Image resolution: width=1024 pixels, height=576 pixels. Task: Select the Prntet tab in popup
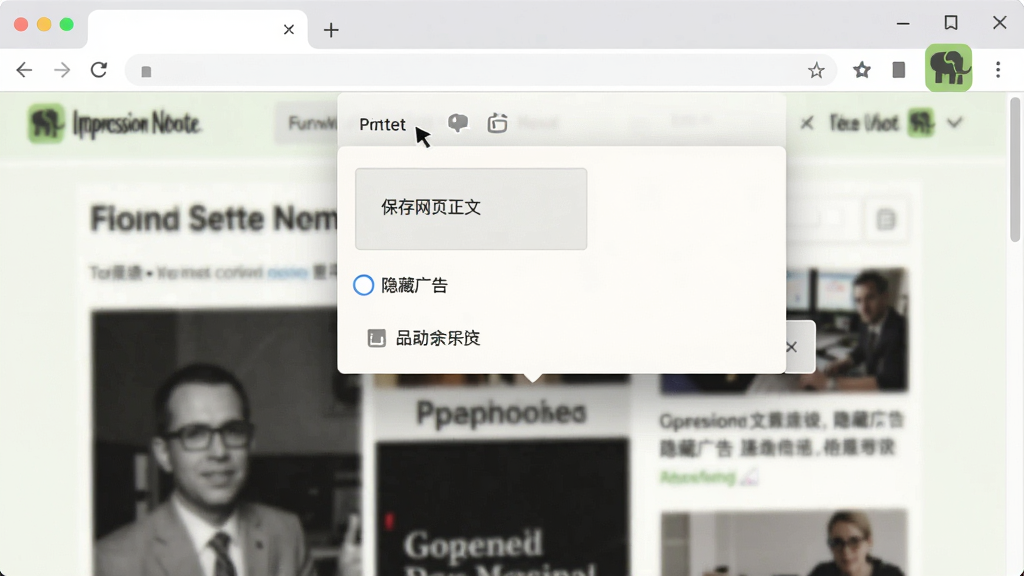click(382, 124)
